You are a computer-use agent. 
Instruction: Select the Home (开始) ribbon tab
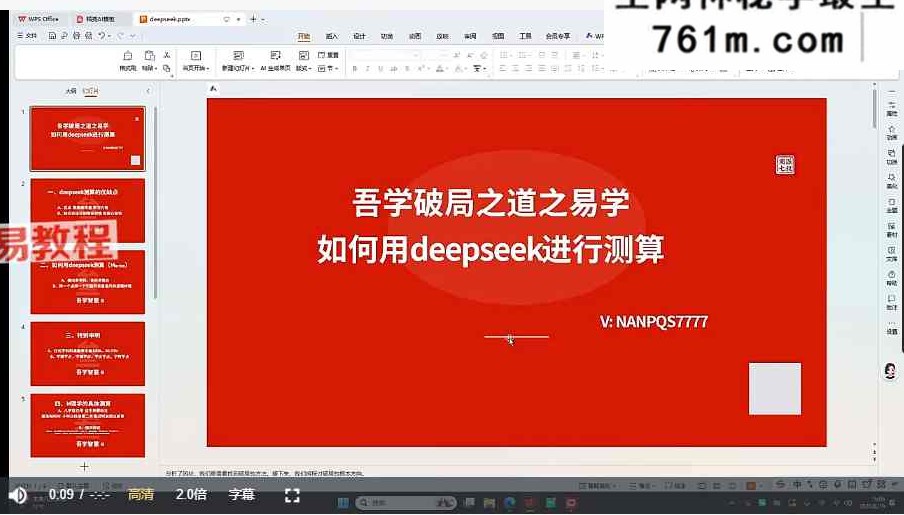304,36
